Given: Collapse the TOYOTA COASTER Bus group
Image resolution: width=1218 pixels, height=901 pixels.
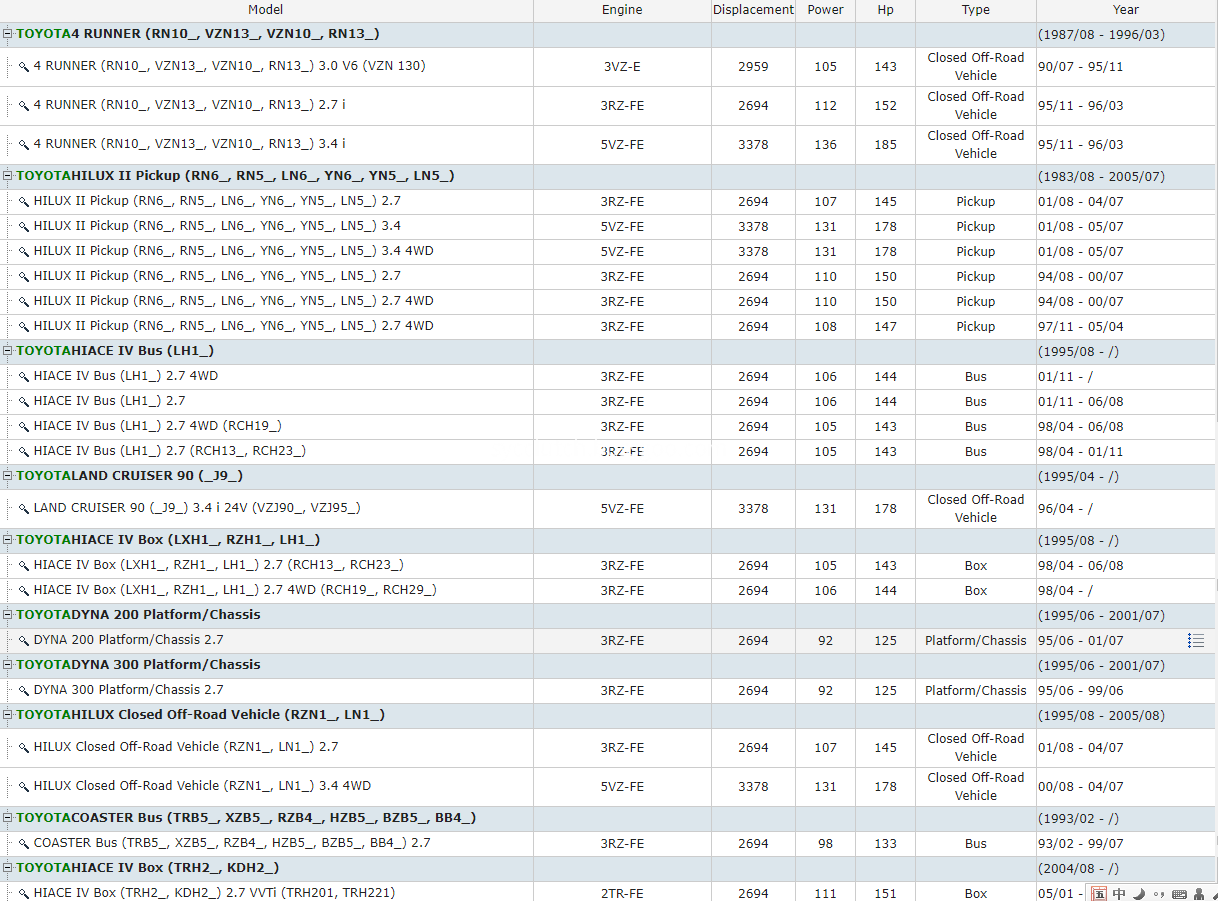Looking at the screenshot, I should pyautogui.click(x=8, y=818).
